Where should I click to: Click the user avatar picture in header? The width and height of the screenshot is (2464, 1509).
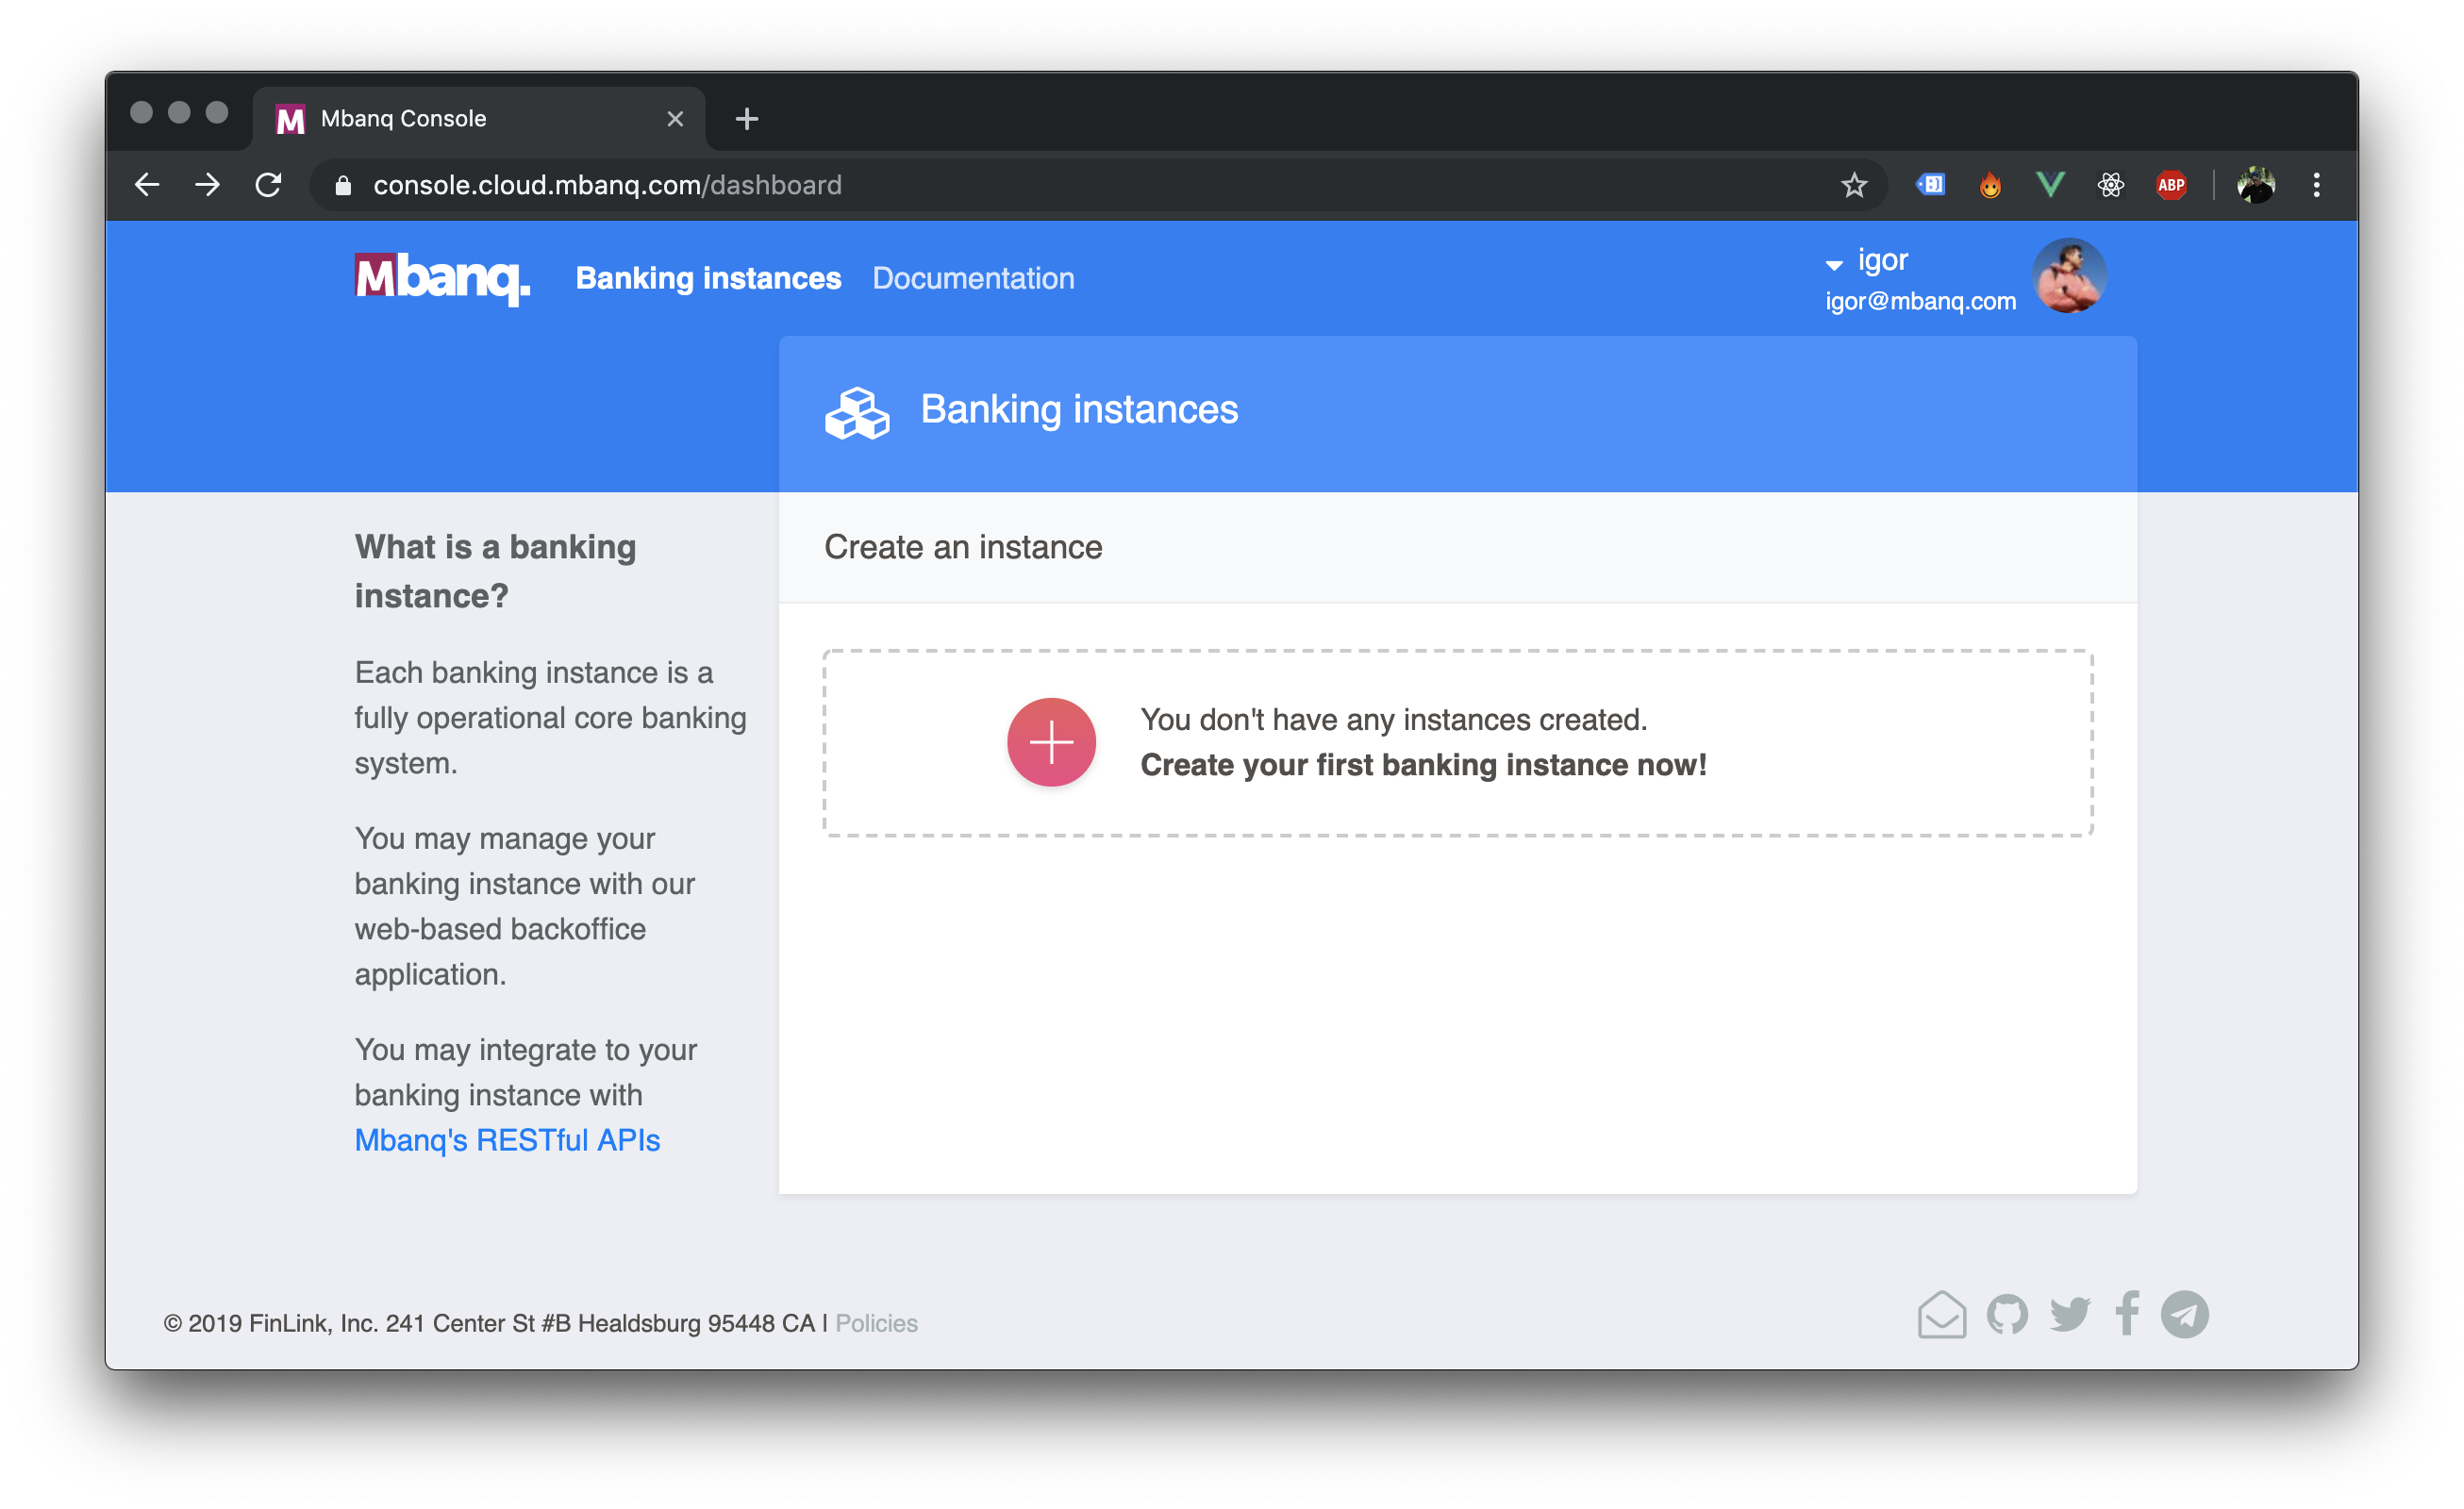click(x=2069, y=276)
